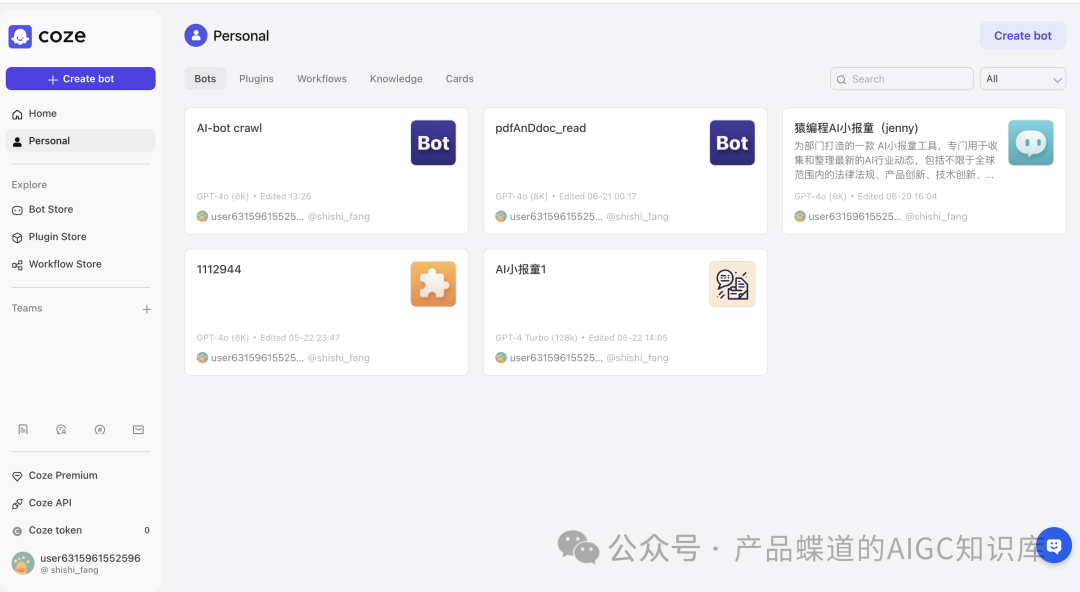The height and width of the screenshot is (592, 1080).
Task: Click the user avatar on AI小报童1 card
Action: [x=501, y=358]
